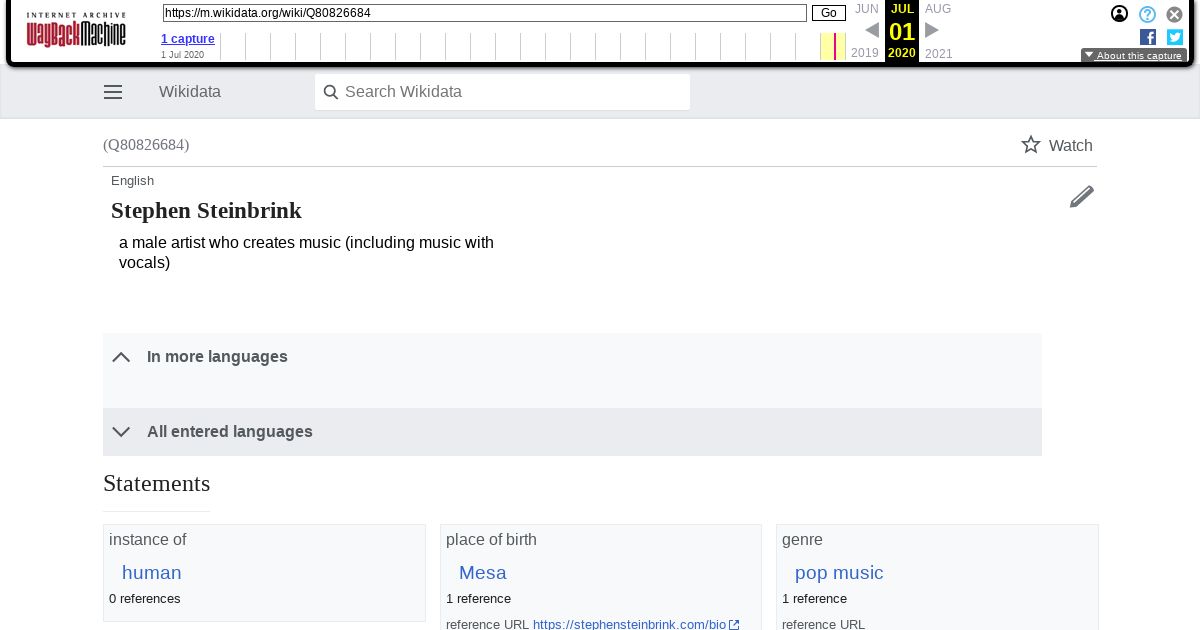Image resolution: width=1200 pixels, height=630 pixels.
Task: Click 1 reference under pop music
Action: pyautogui.click(x=814, y=599)
